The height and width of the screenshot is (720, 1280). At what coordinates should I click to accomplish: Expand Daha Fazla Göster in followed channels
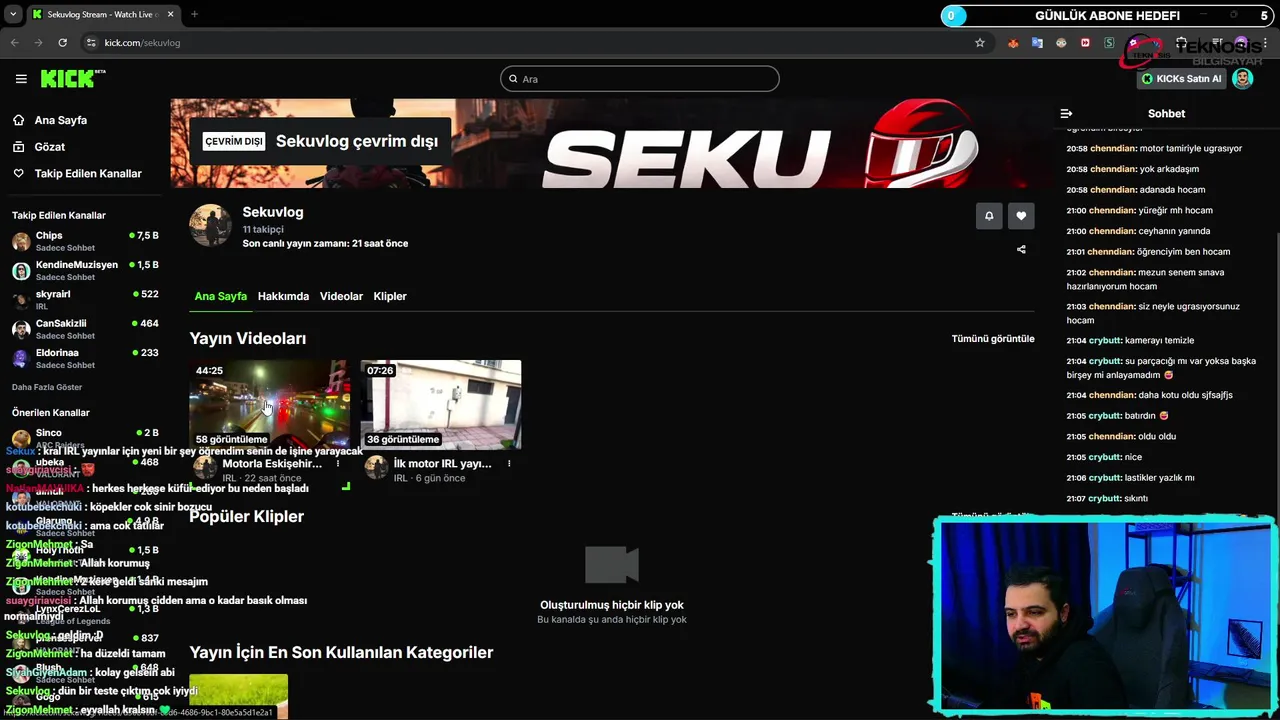47,387
